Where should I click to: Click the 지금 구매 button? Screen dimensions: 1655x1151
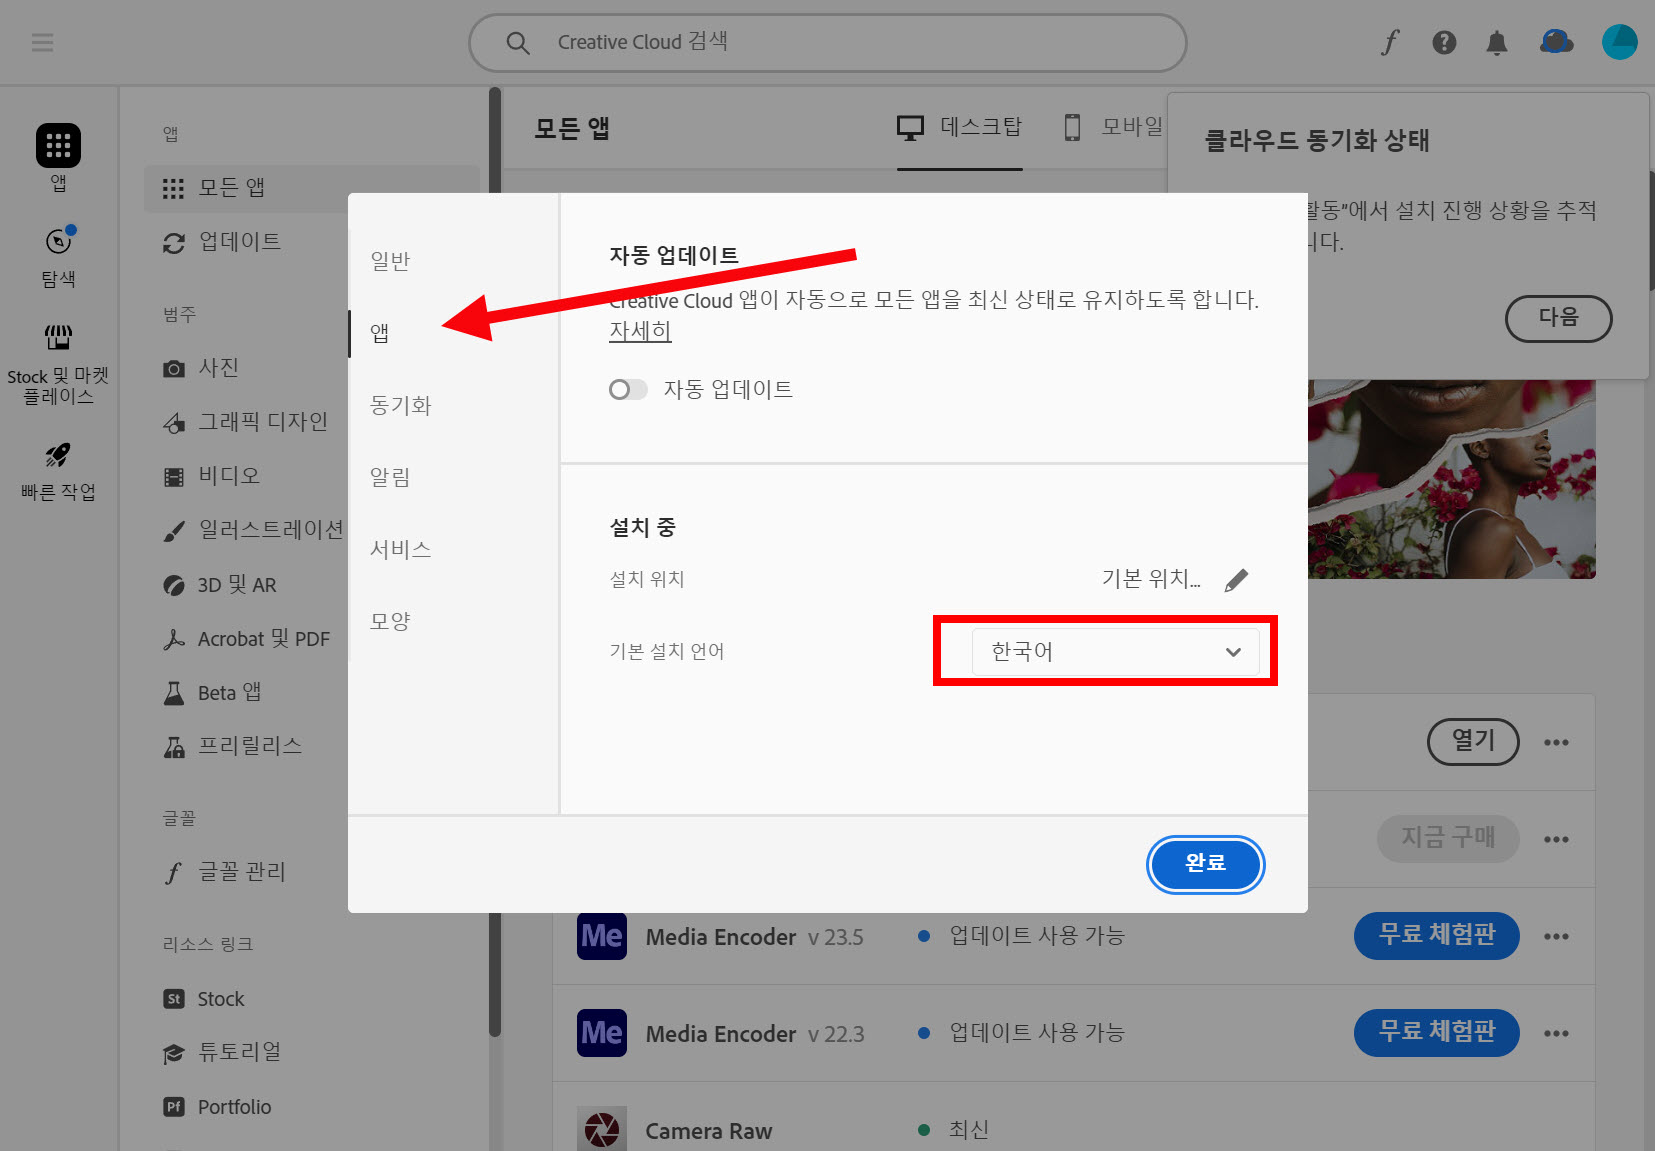coord(1448,838)
